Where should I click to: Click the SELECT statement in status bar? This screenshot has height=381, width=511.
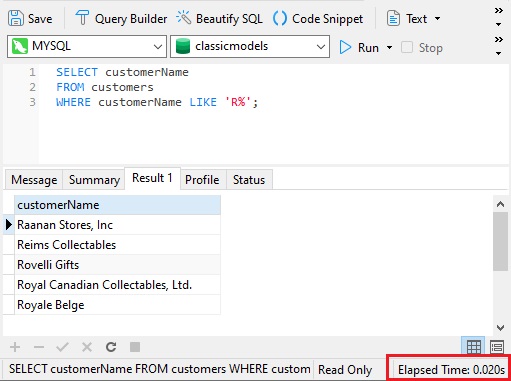click(x=159, y=369)
